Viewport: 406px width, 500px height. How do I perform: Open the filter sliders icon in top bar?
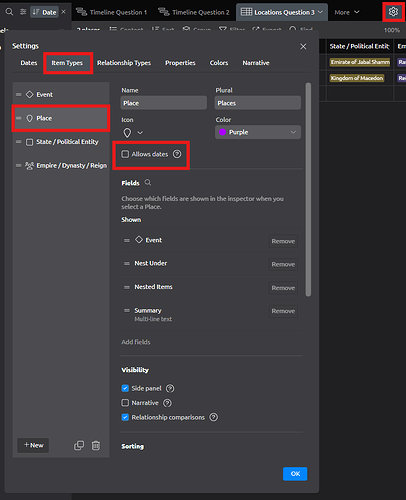(23, 12)
